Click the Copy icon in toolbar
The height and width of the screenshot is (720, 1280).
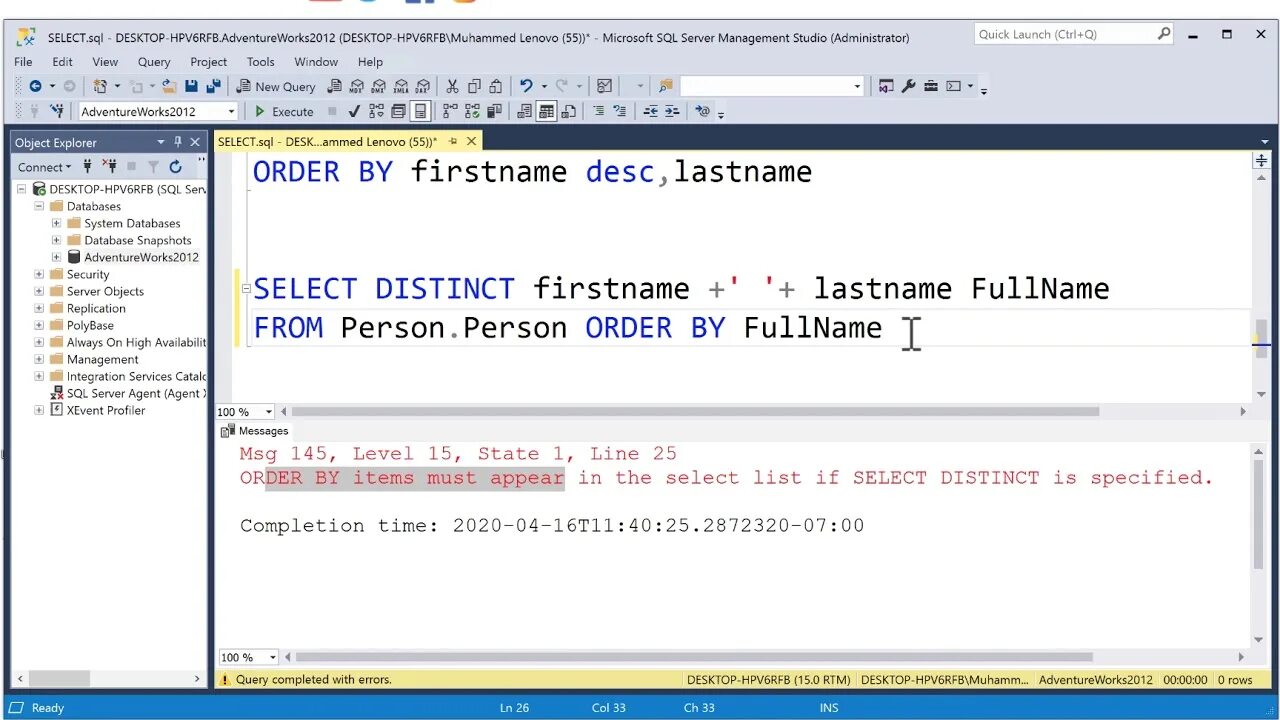(x=474, y=87)
